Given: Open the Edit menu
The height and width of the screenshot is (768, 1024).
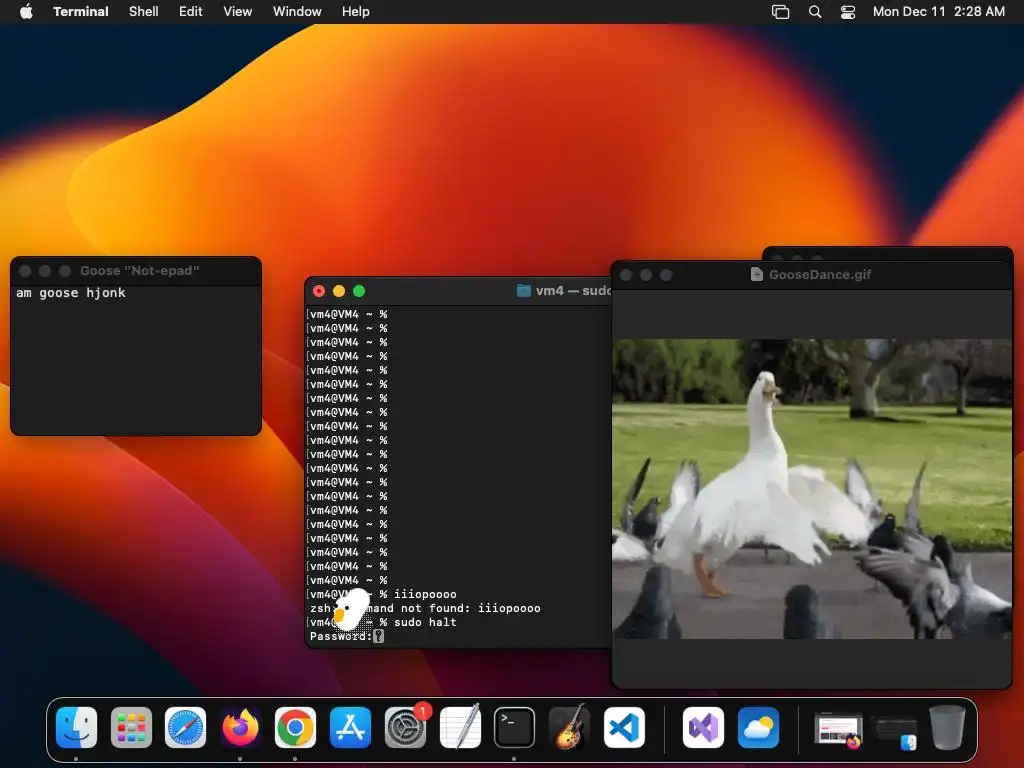Looking at the screenshot, I should coord(191,11).
